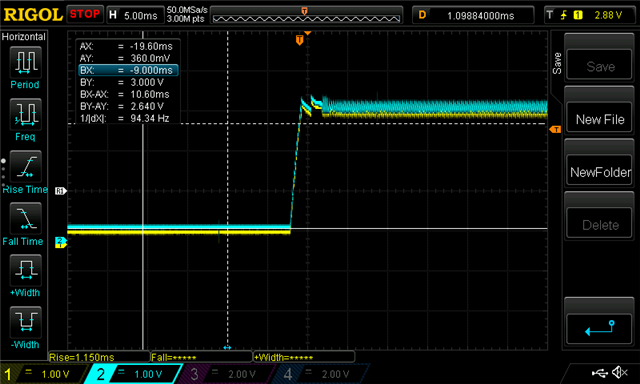640x384 pixels.
Task: Select the Fall Time measurement icon
Action: [25, 218]
